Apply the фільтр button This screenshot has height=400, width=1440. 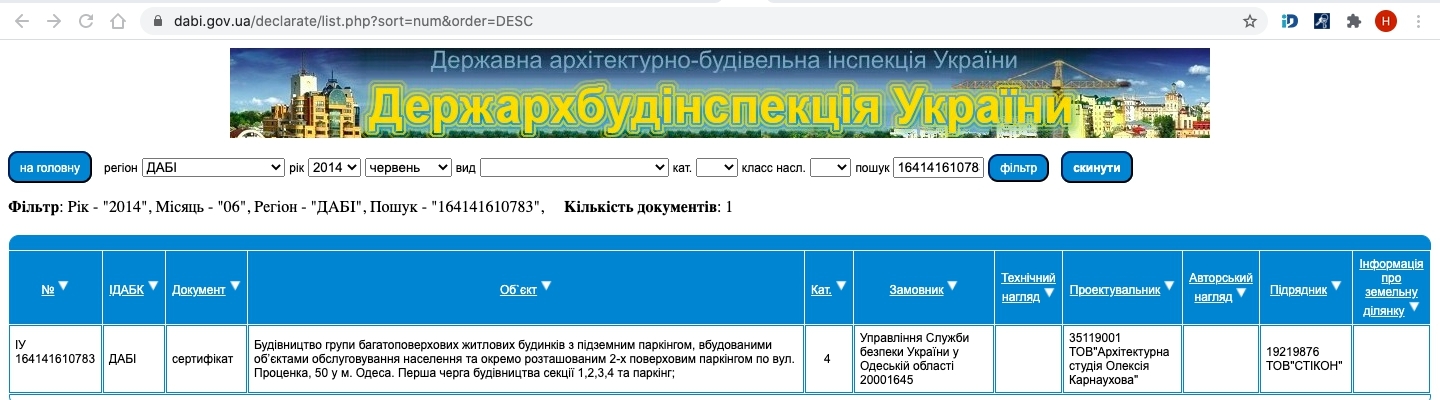tap(1018, 168)
